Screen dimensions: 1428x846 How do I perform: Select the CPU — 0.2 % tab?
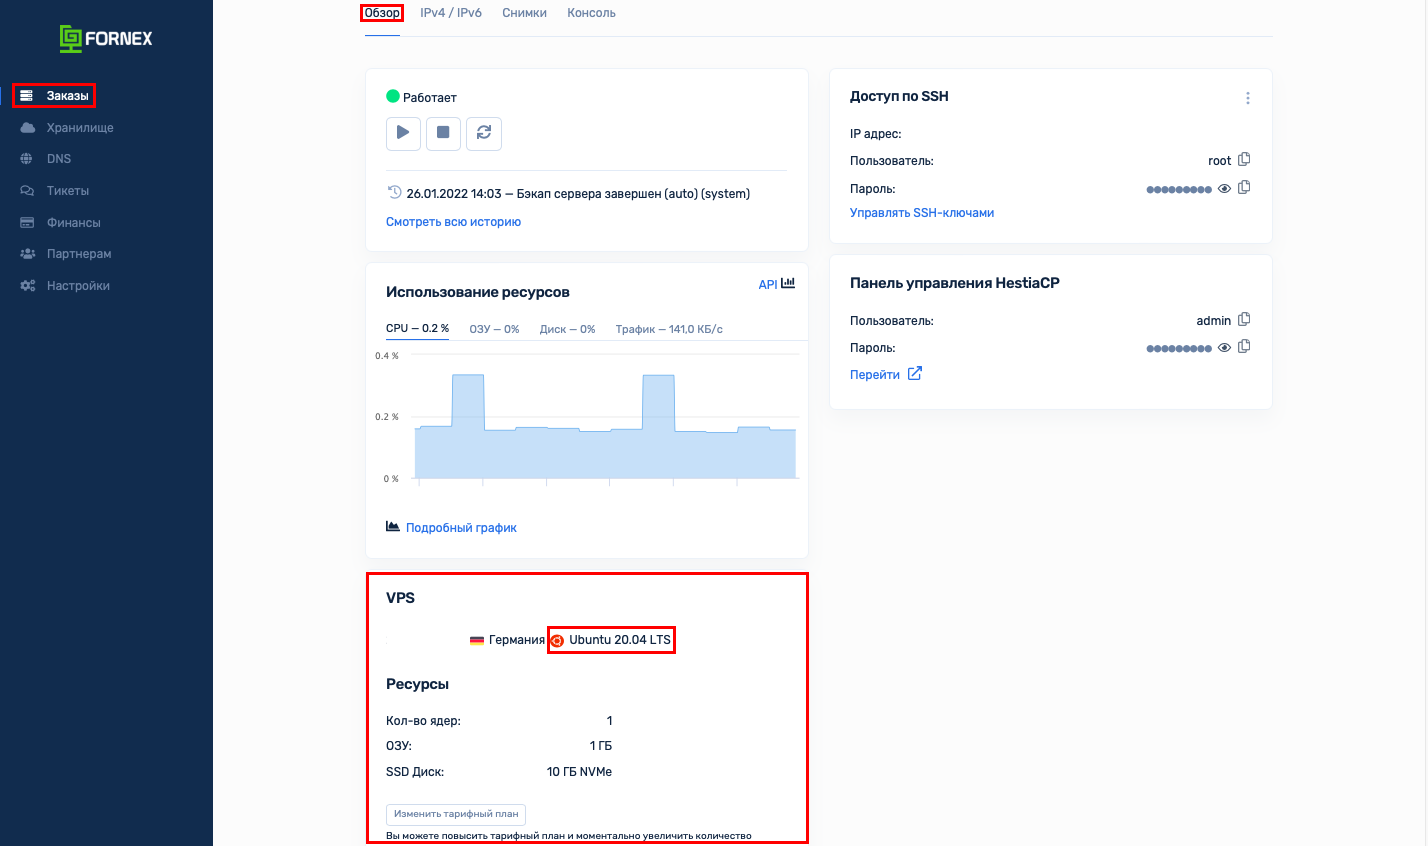(x=417, y=328)
